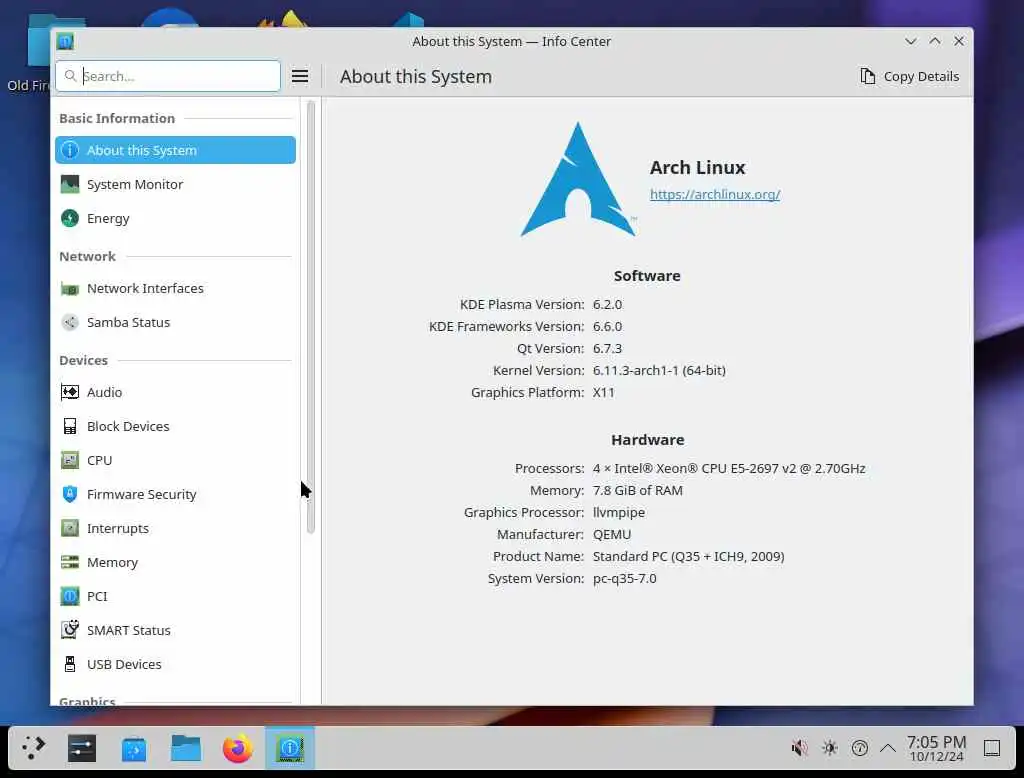The image size is (1024, 778).
Task: Open the CPU chip icon entry
Action: point(70,460)
